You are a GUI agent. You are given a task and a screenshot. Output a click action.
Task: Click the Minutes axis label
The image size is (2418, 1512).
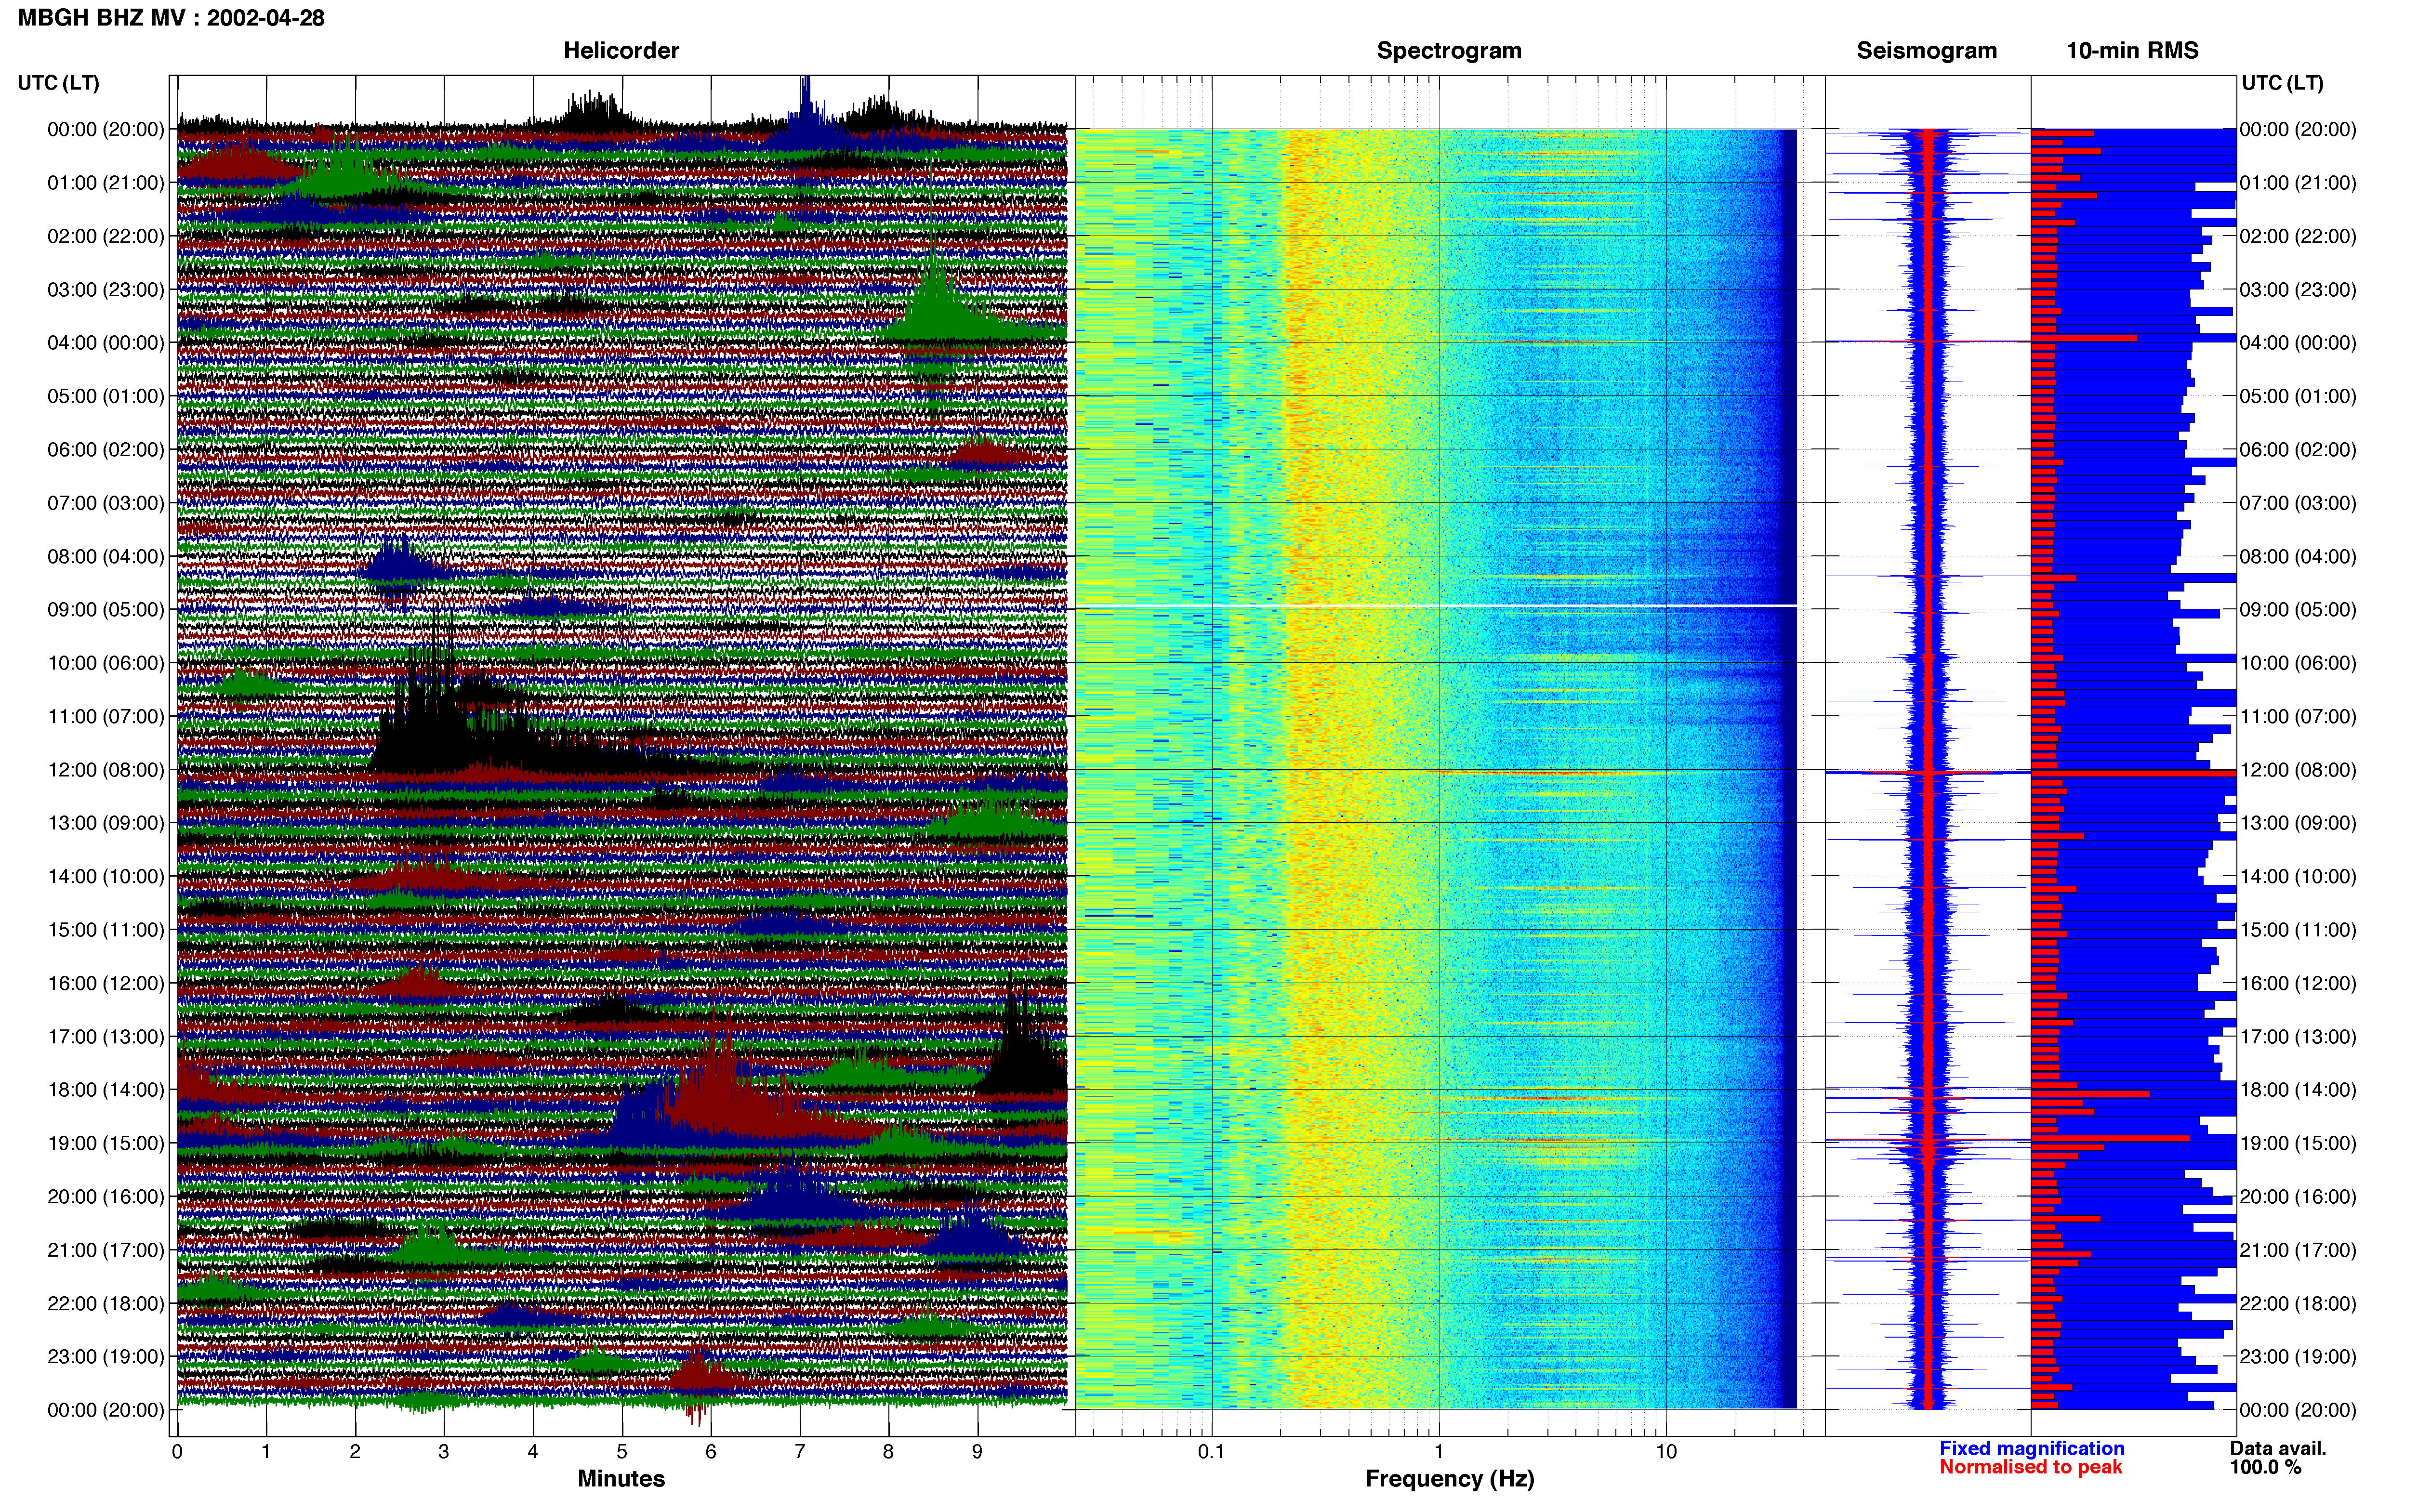pyautogui.click(x=621, y=1478)
